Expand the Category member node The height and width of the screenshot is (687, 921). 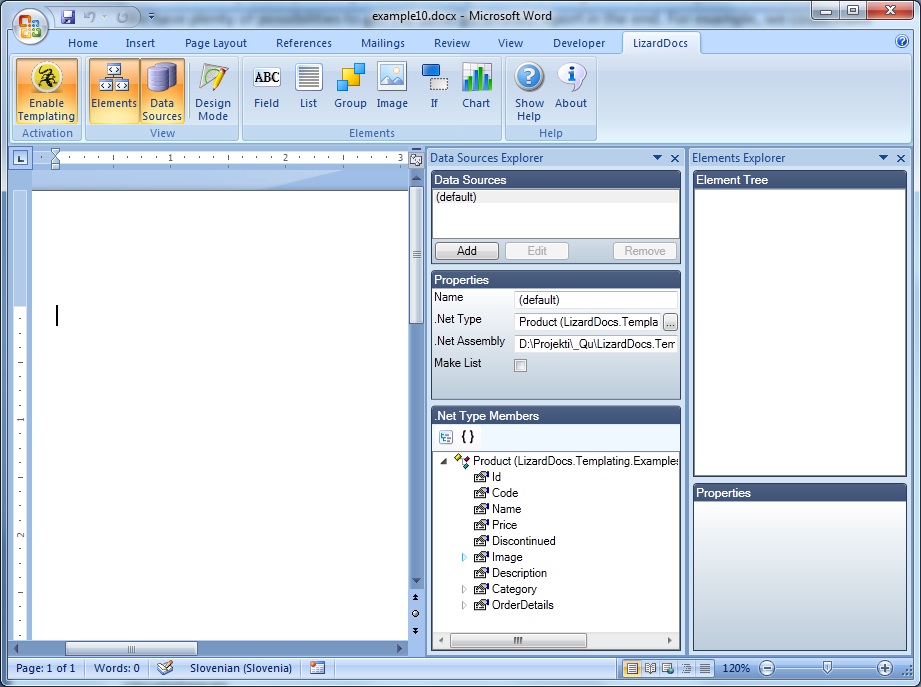[x=464, y=589]
